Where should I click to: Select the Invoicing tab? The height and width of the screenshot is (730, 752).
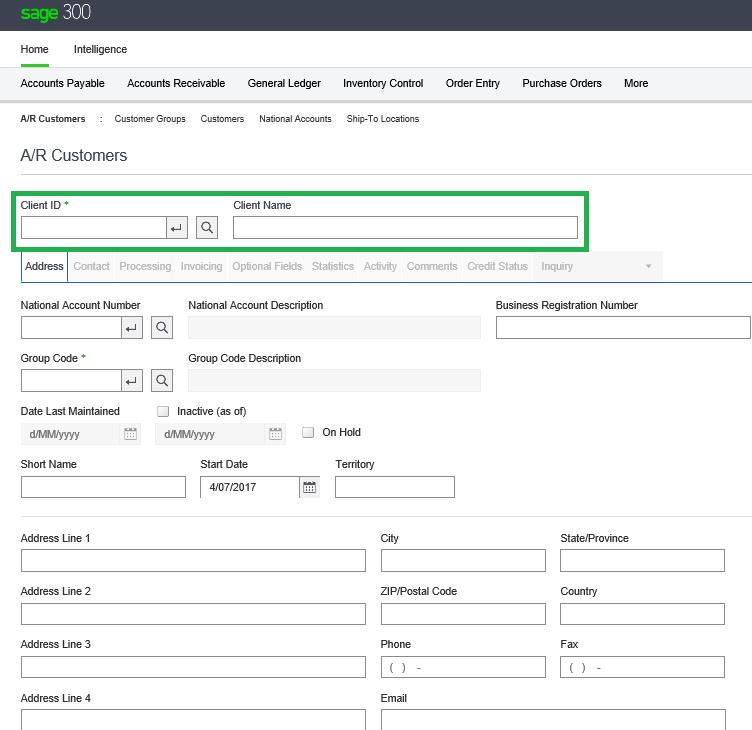[201, 266]
